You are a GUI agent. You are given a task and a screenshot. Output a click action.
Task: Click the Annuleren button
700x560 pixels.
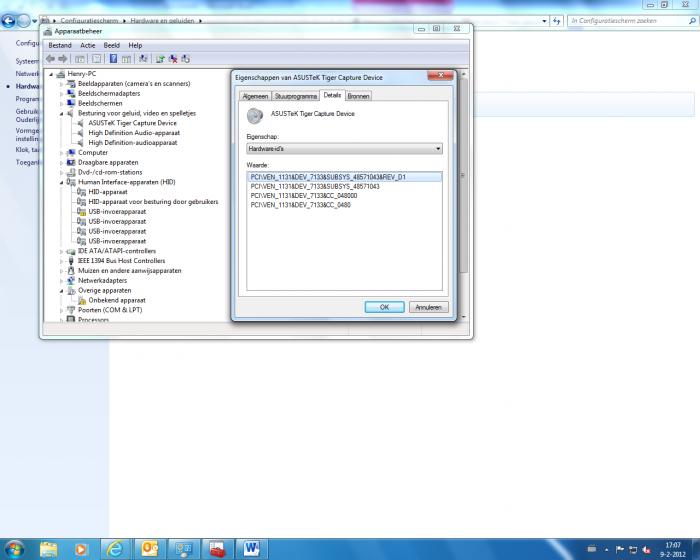coord(429,307)
